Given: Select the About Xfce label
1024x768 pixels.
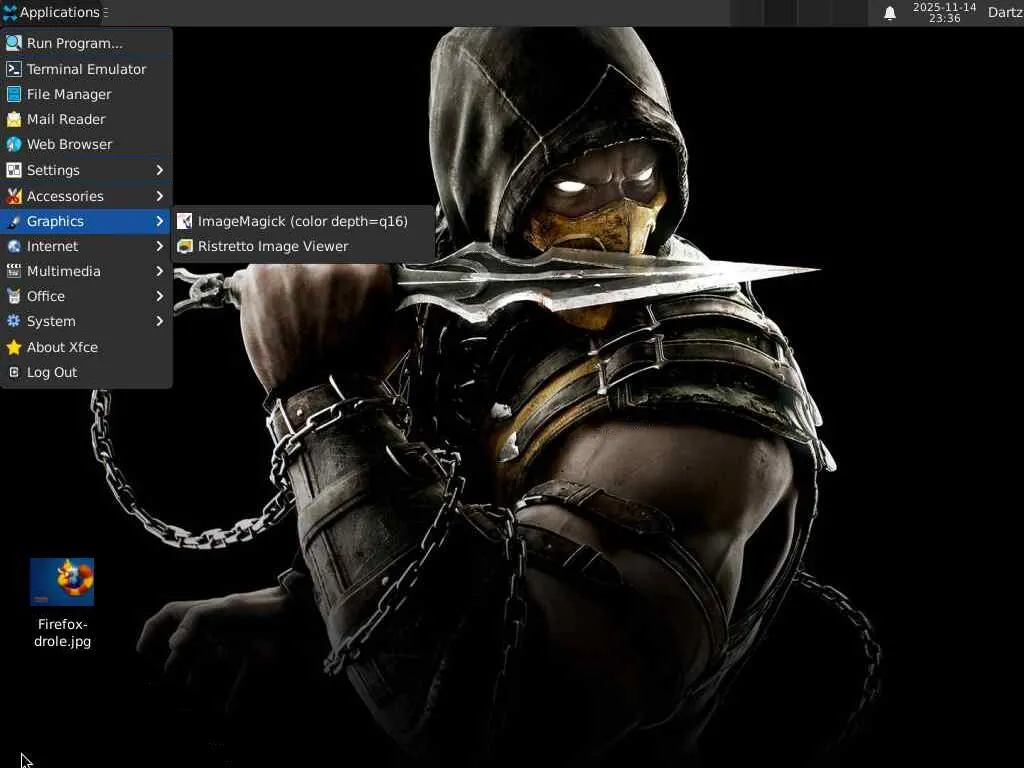Looking at the screenshot, I should [x=62, y=347].
